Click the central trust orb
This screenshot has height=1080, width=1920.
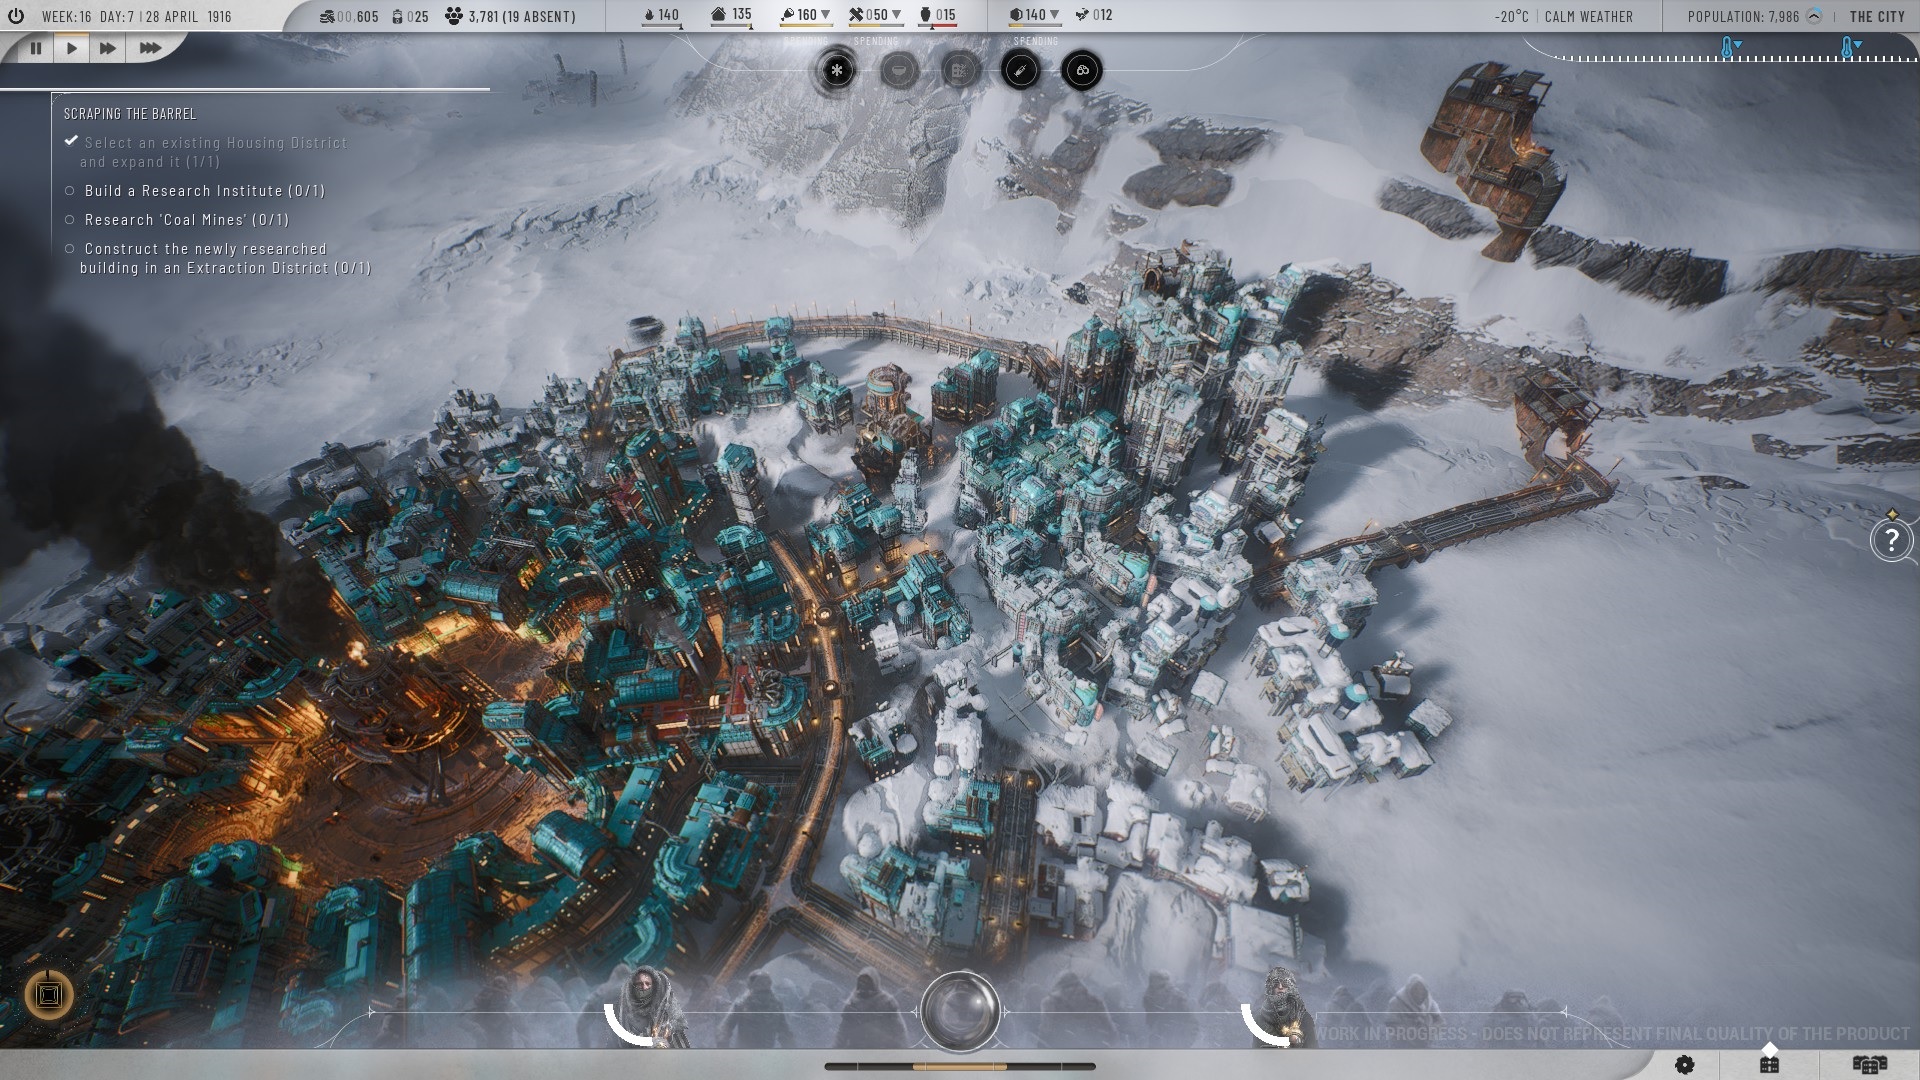point(960,1010)
